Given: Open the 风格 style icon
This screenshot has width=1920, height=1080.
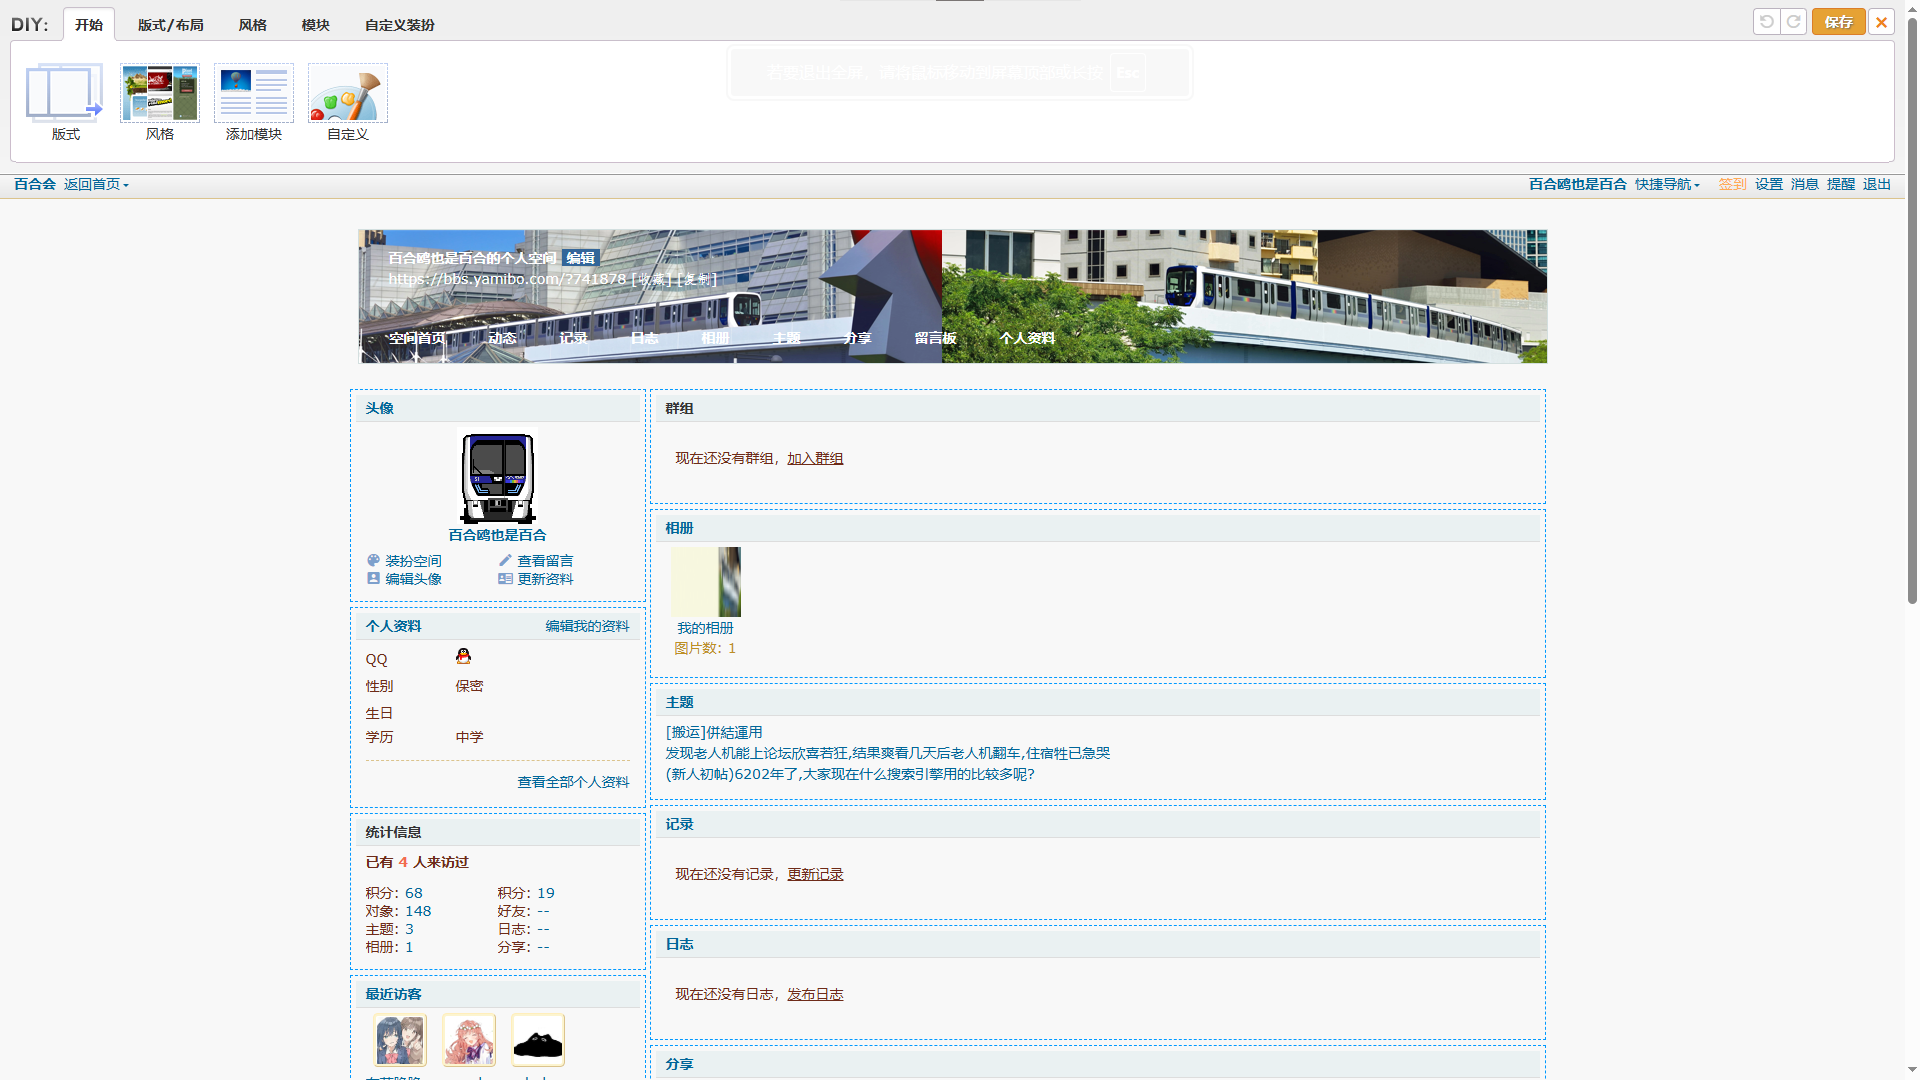Looking at the screenshot, I should pyautogui.click(x=160, y=93).
